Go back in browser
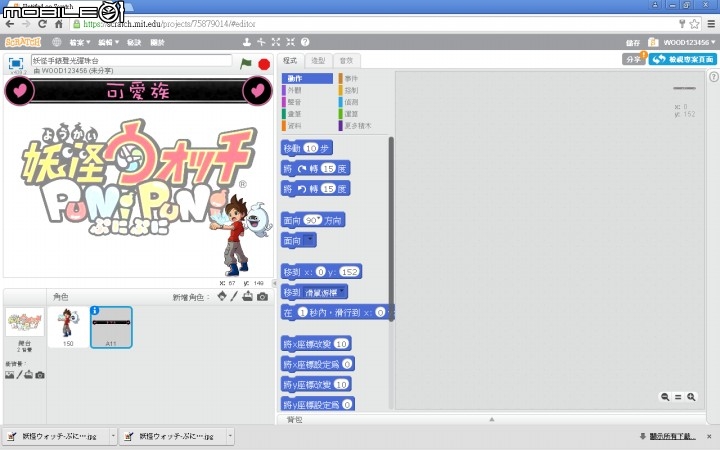The height and width of the screenshot is (450, 720). tap(10, 23)
